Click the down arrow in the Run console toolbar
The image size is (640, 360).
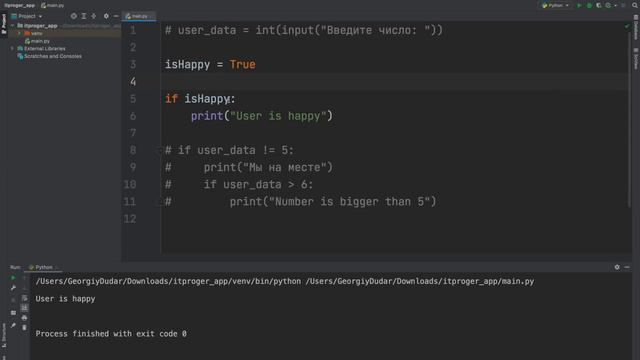click(x=24, y=288)
